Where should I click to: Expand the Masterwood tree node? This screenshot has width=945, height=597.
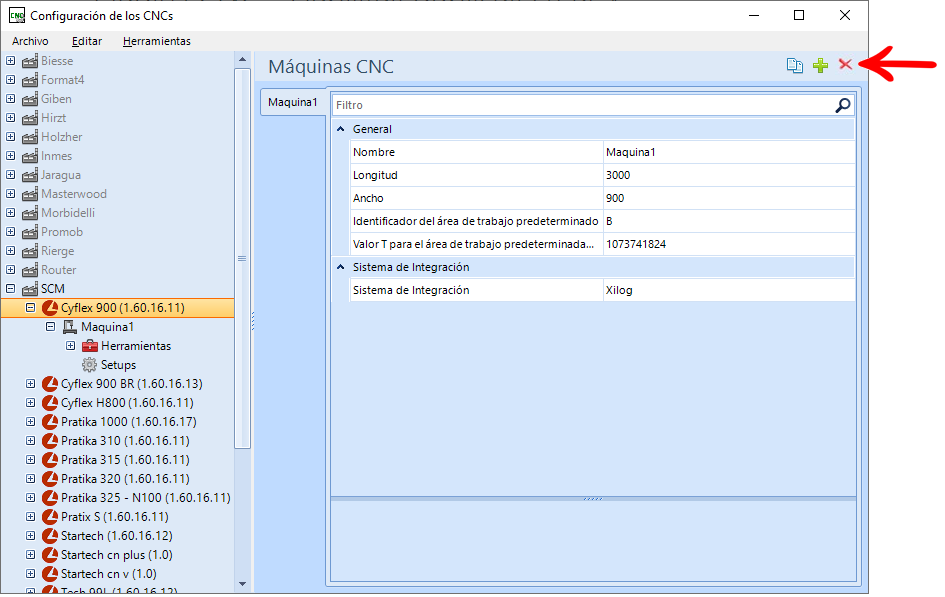(10, 193)
